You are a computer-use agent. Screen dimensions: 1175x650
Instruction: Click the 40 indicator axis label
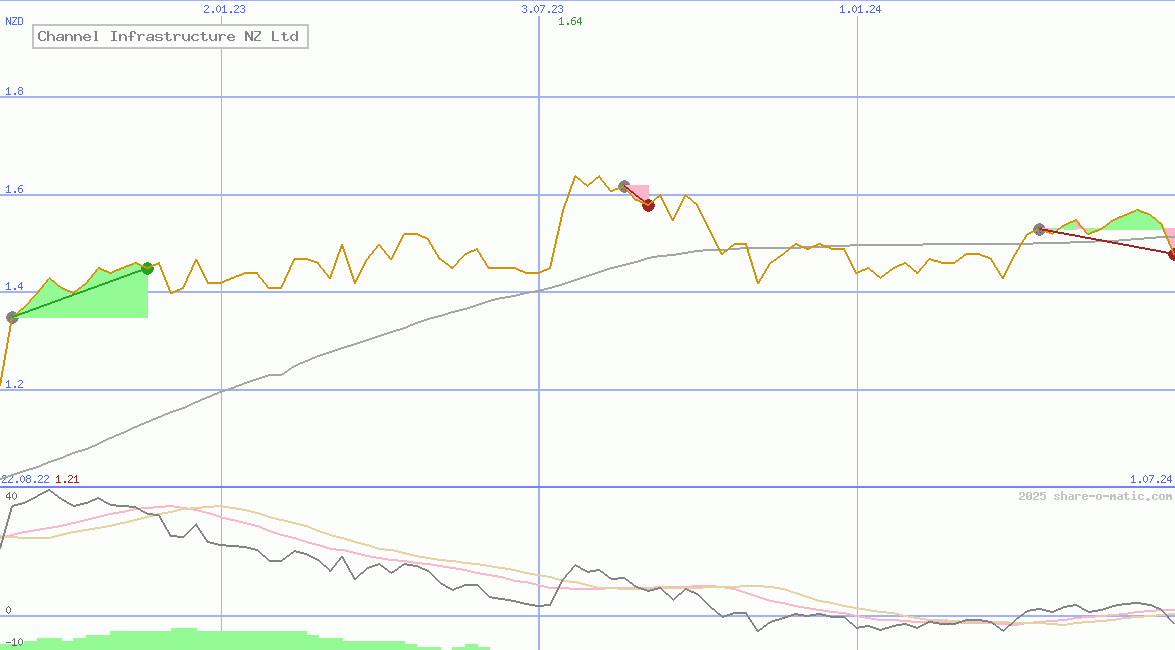(x=10, y=496)
